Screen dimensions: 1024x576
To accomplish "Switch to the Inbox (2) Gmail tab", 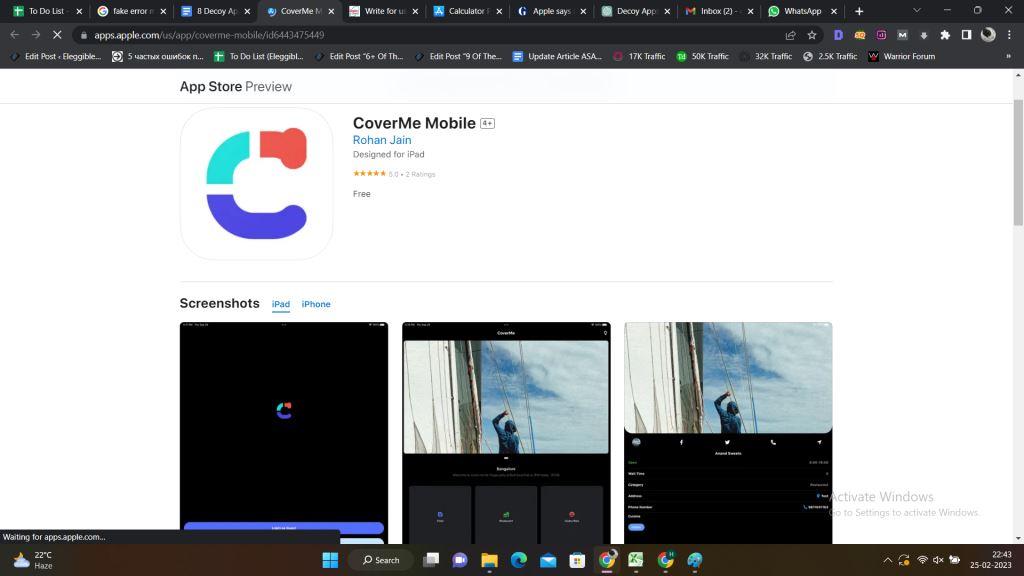I will pyautogui.click(x=718, y=11).
